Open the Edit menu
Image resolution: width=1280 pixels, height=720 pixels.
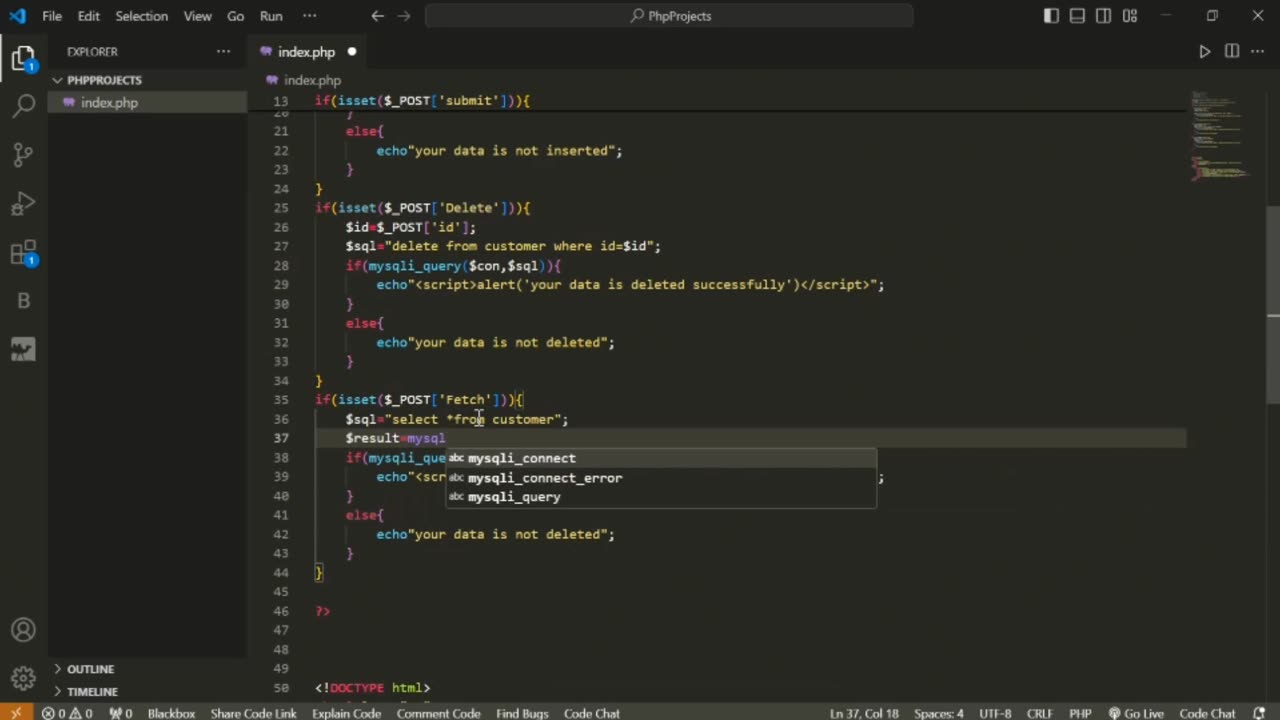89,16
